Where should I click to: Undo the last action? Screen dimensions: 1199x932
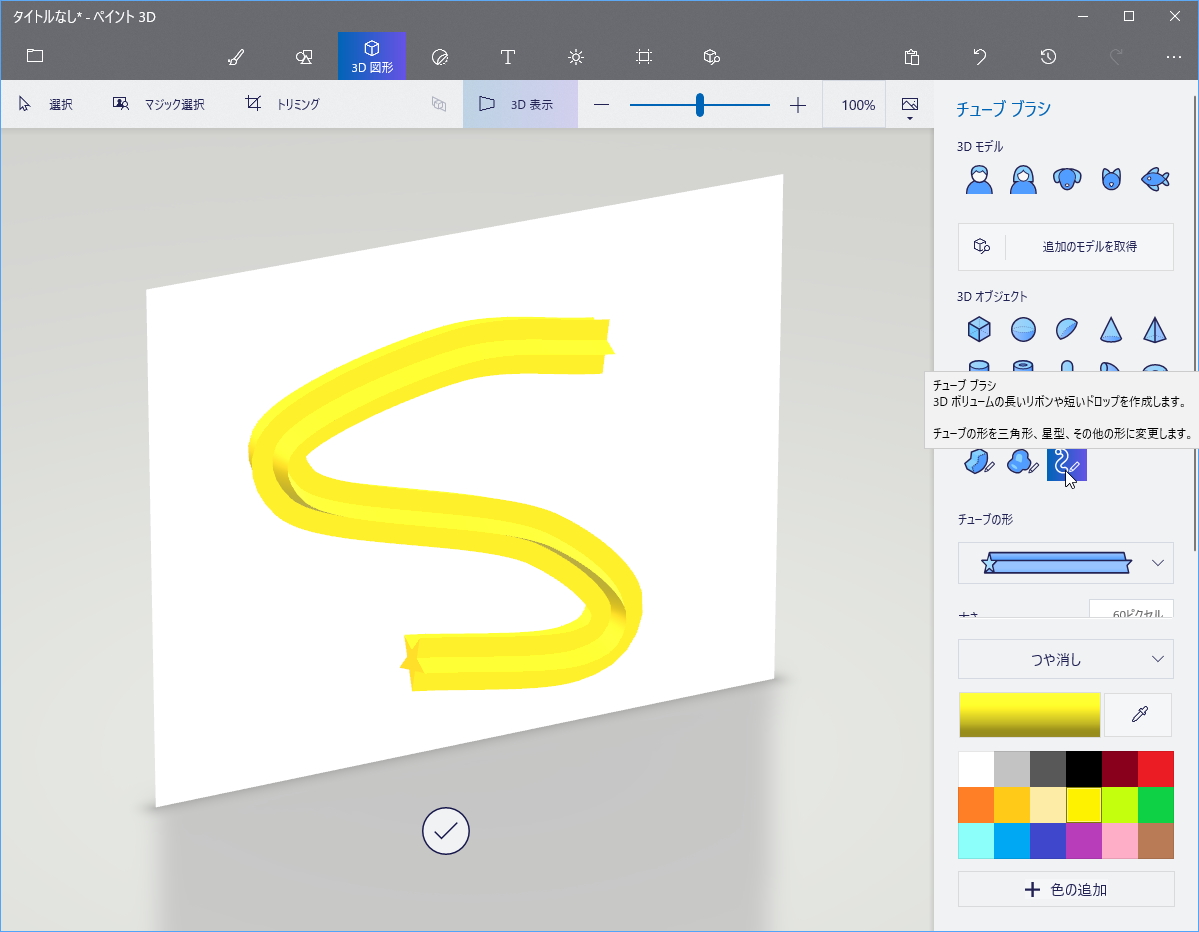pos(980,57)
